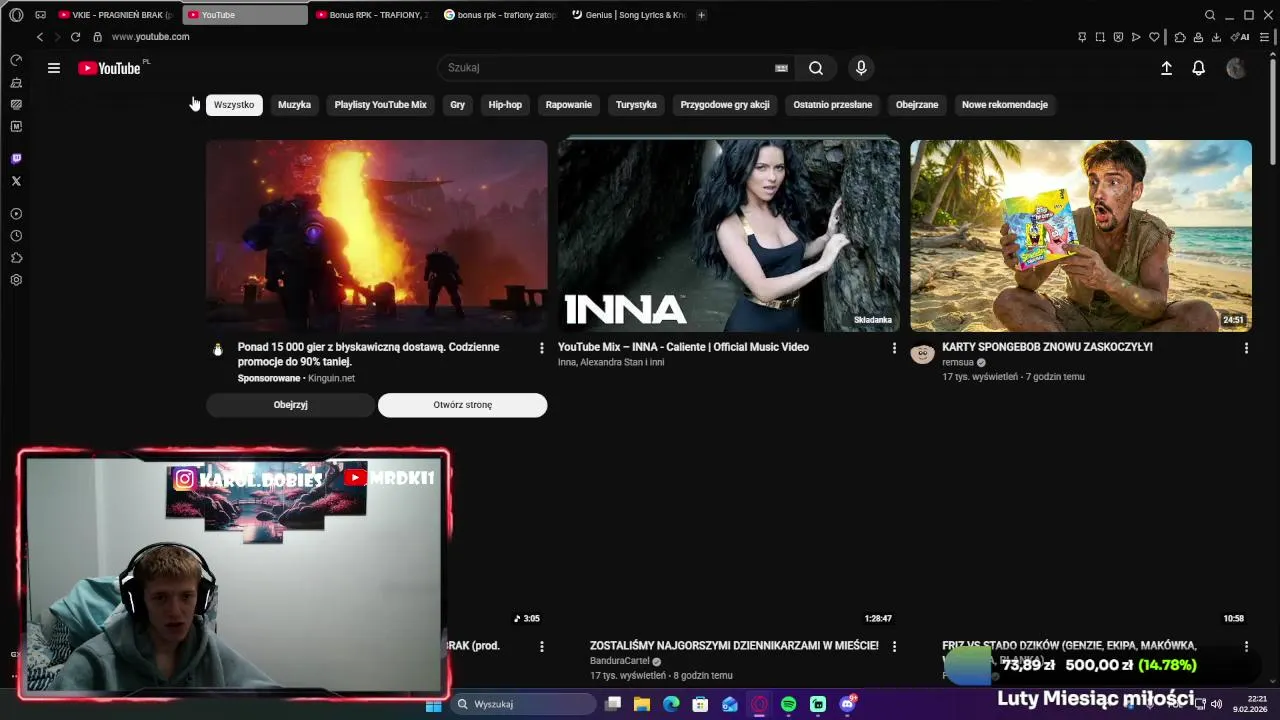Go back in browser history
The height and width of the screenshot is (720, 1280).
(40, 37)
